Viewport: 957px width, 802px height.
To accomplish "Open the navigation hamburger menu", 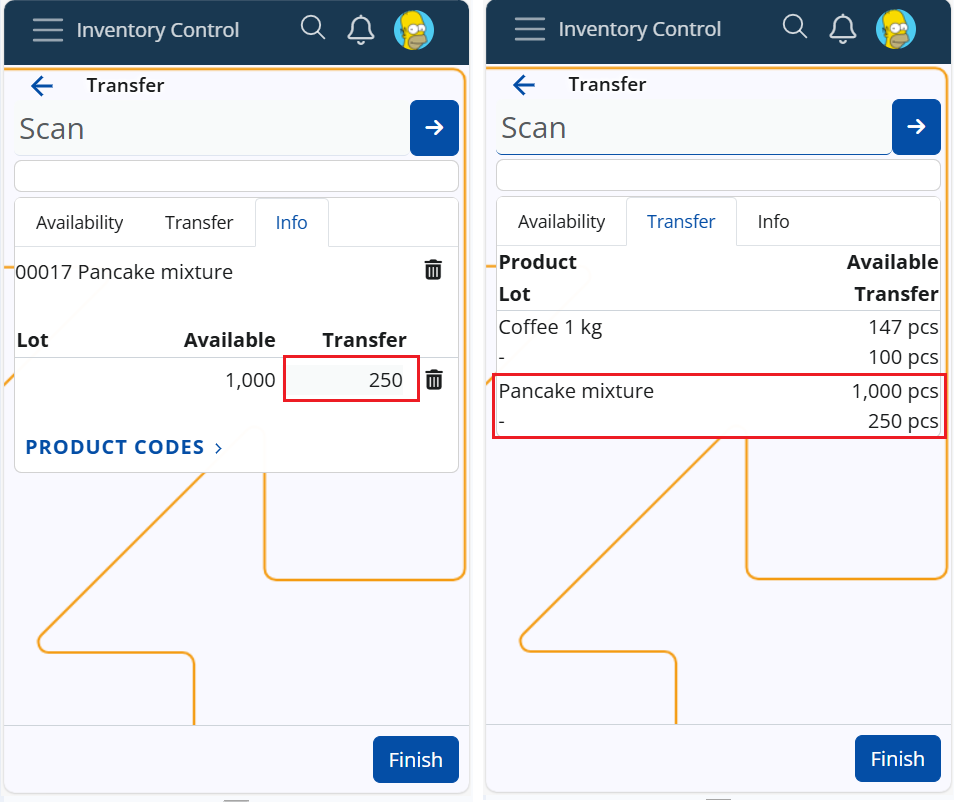I will coord(47,29).
